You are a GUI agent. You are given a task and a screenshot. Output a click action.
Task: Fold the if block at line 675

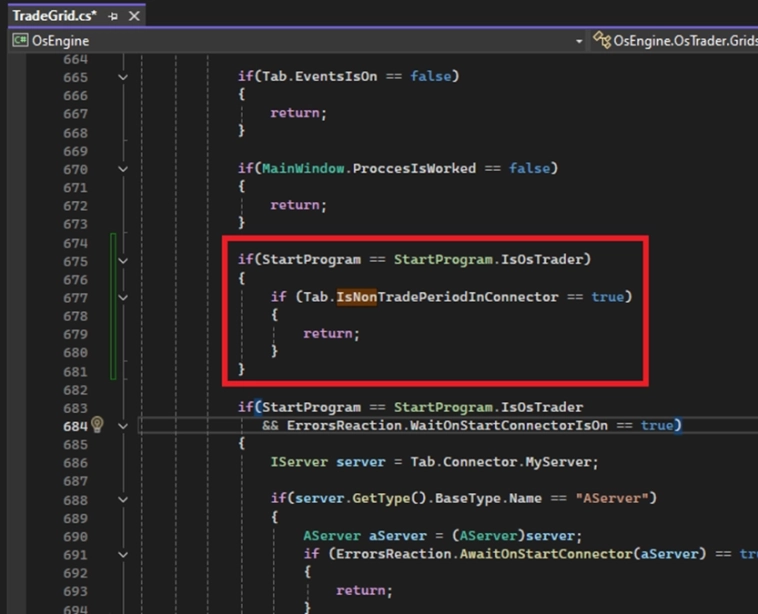pyautogui.click(x=123, y=260)
